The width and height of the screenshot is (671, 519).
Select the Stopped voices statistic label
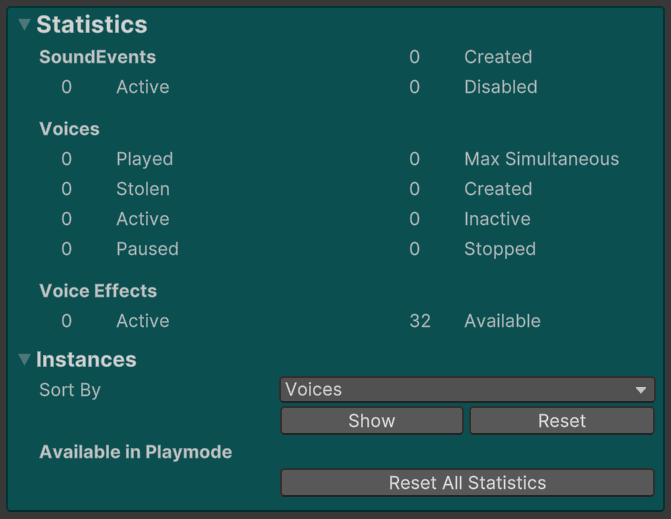499,249
